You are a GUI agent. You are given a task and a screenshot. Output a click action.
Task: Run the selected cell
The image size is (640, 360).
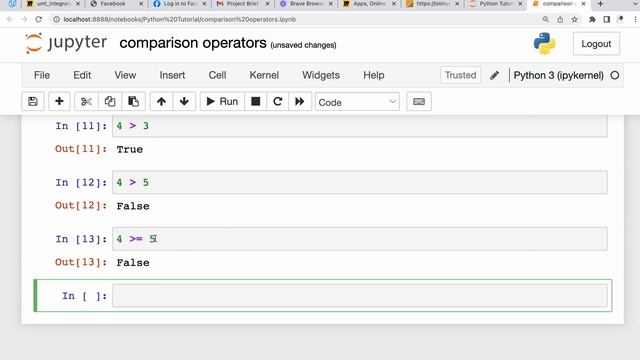tap(222, 101)
